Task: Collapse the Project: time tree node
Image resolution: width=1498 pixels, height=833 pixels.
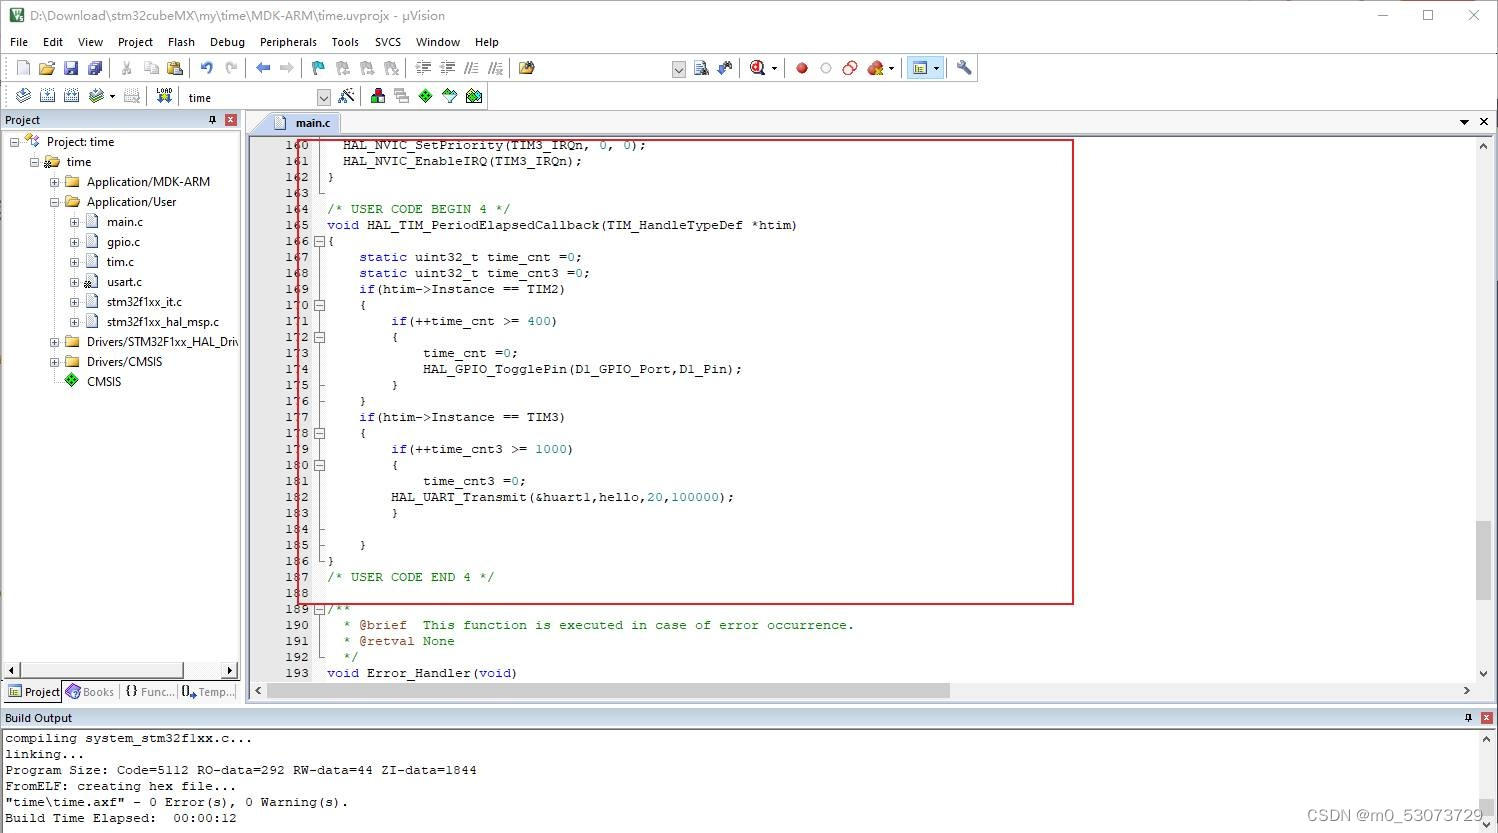Action: tap(14, 142)
